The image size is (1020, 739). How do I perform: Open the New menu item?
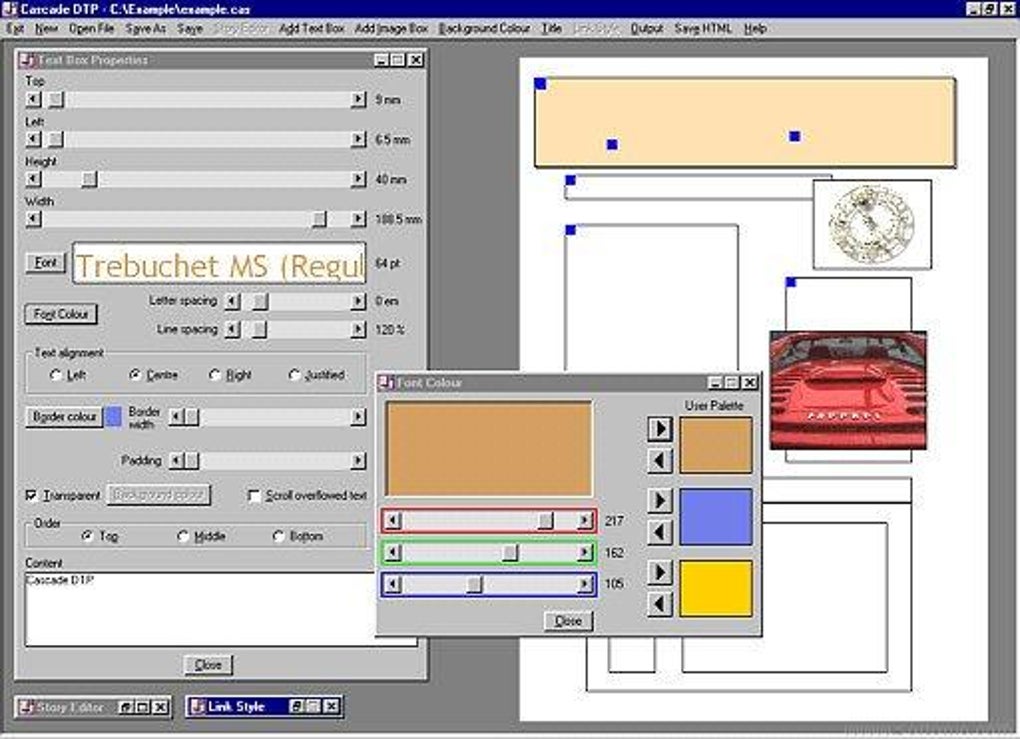(x=46, y=29)
